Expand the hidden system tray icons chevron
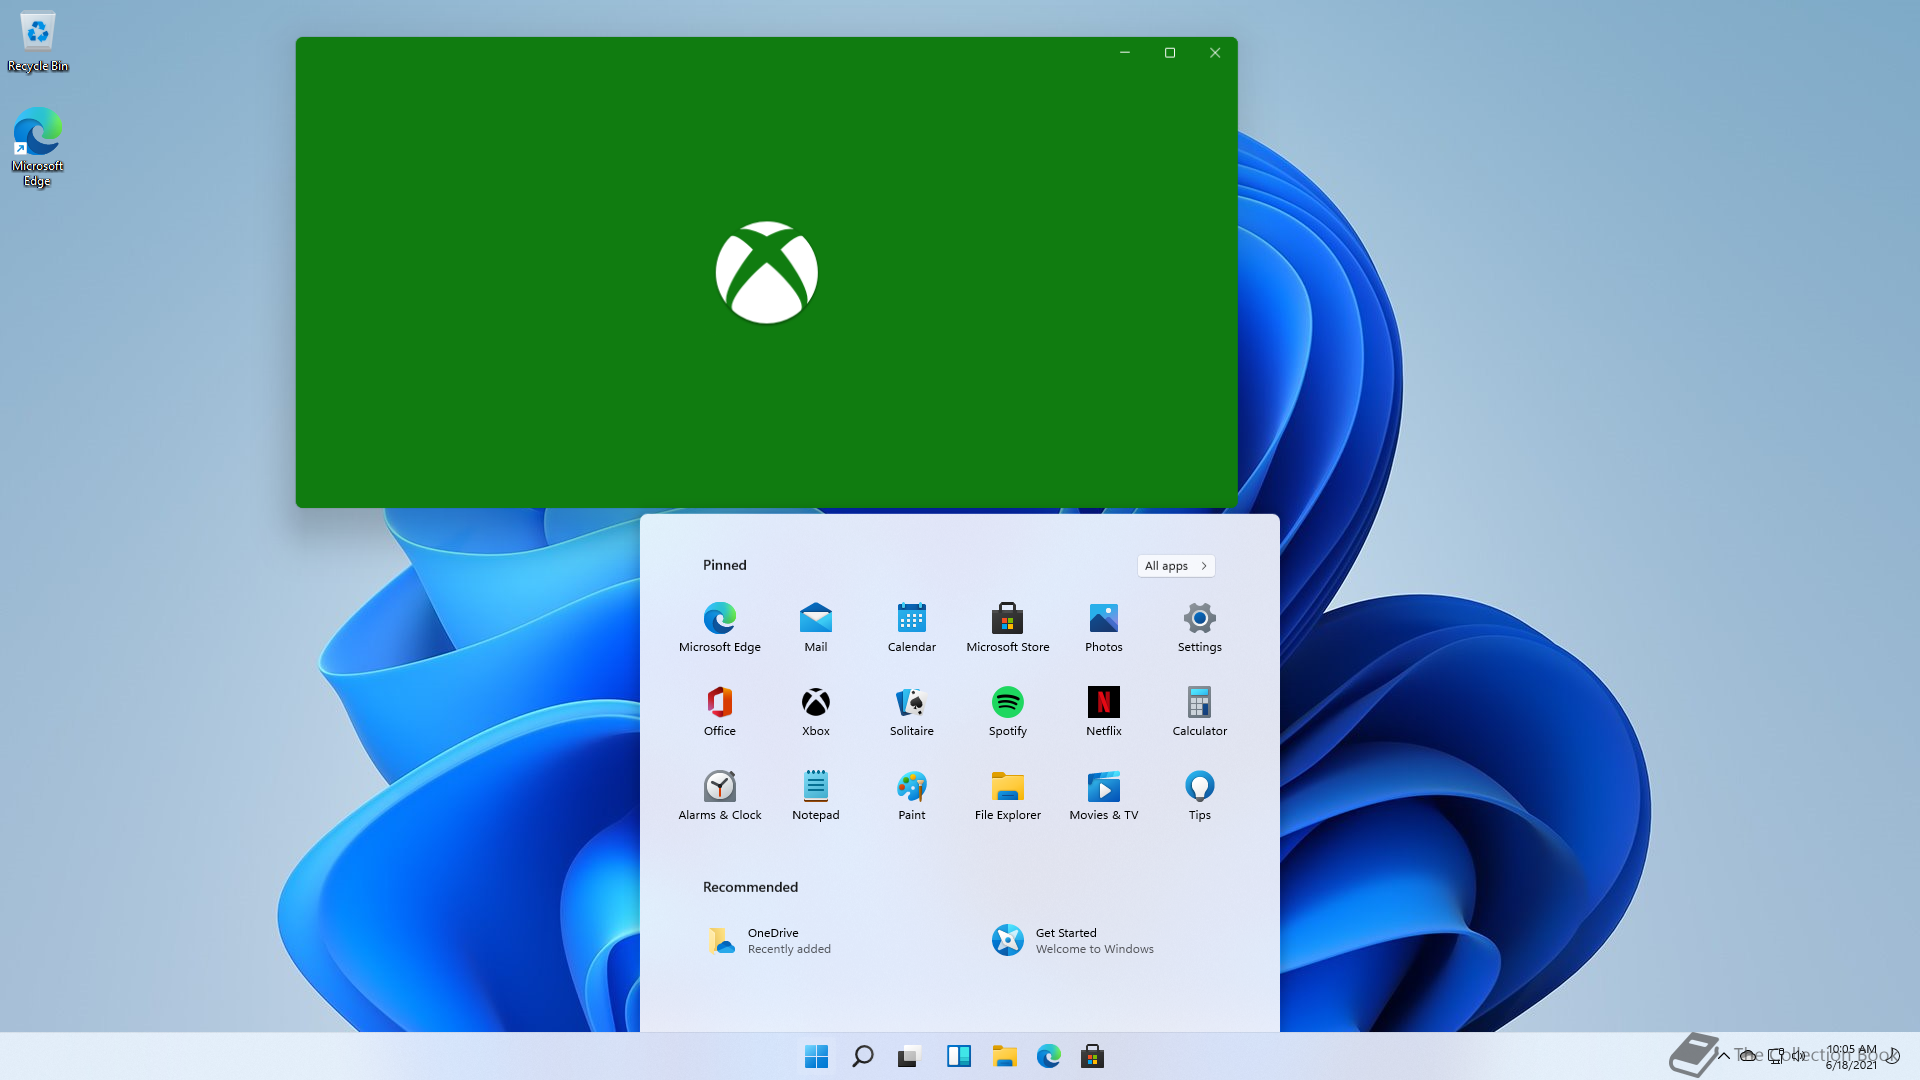 tap(1723, 1056)
